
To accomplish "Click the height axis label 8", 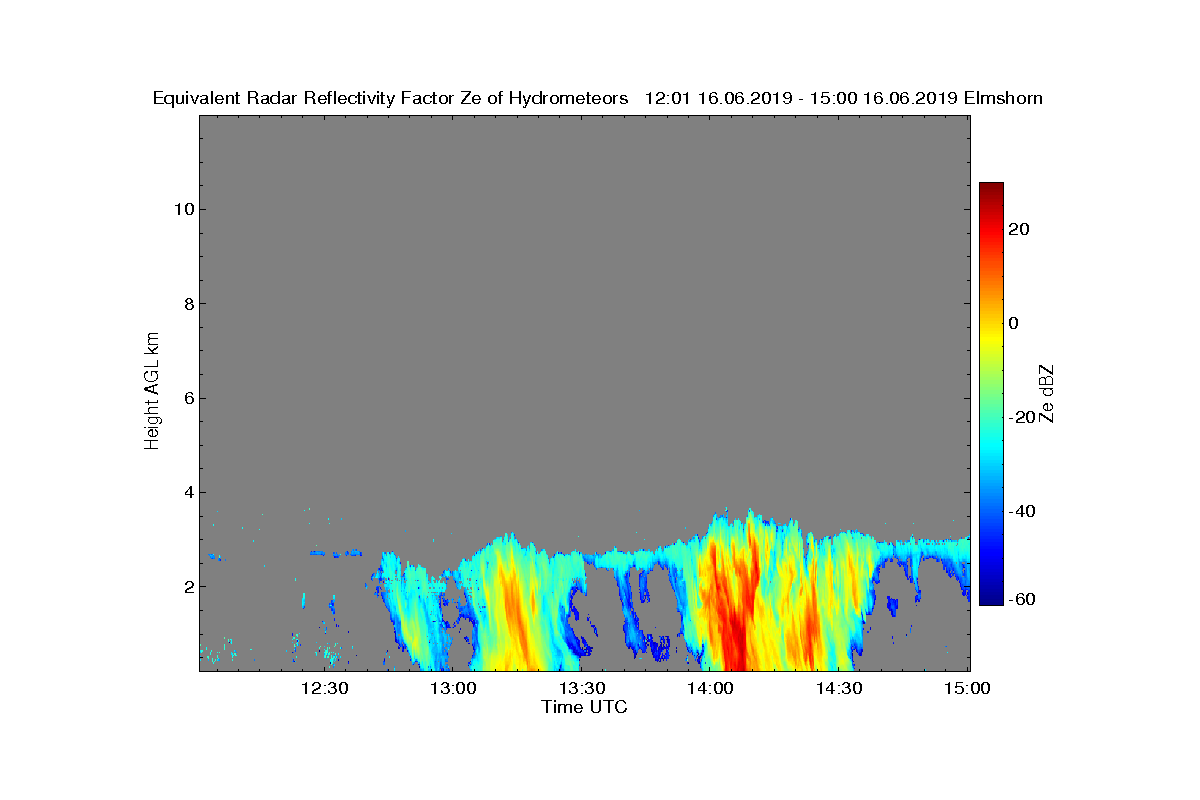I will (187, 304).
